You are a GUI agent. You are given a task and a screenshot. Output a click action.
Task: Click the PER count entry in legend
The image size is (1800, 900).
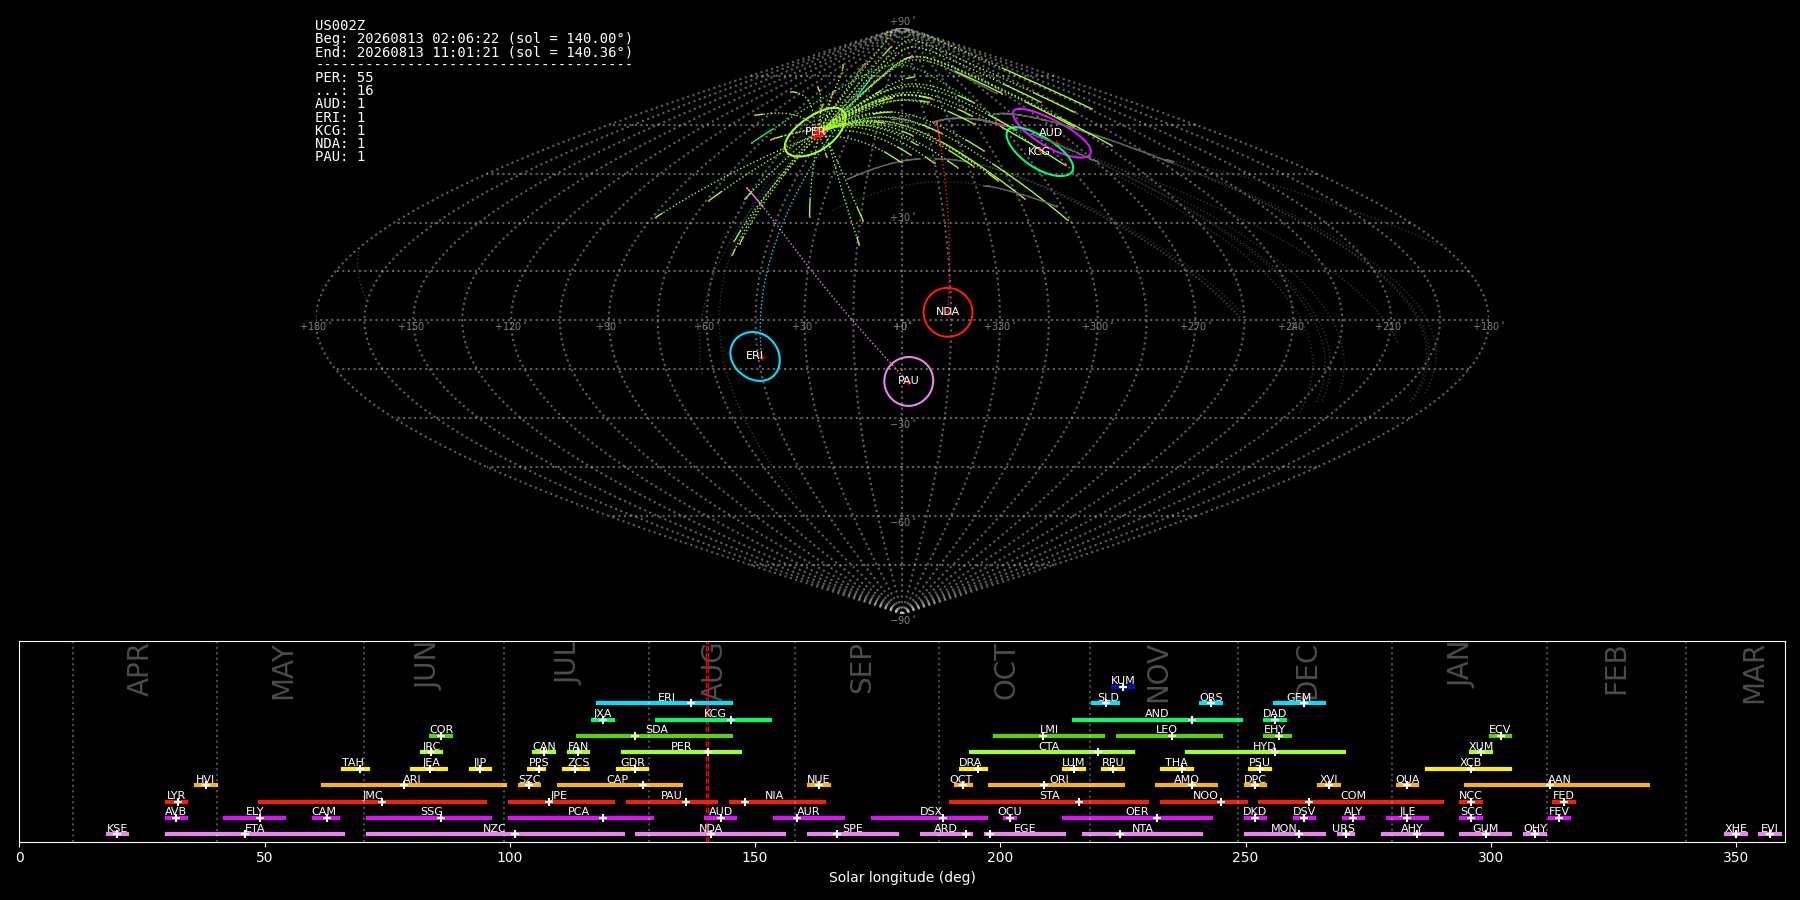344,77
